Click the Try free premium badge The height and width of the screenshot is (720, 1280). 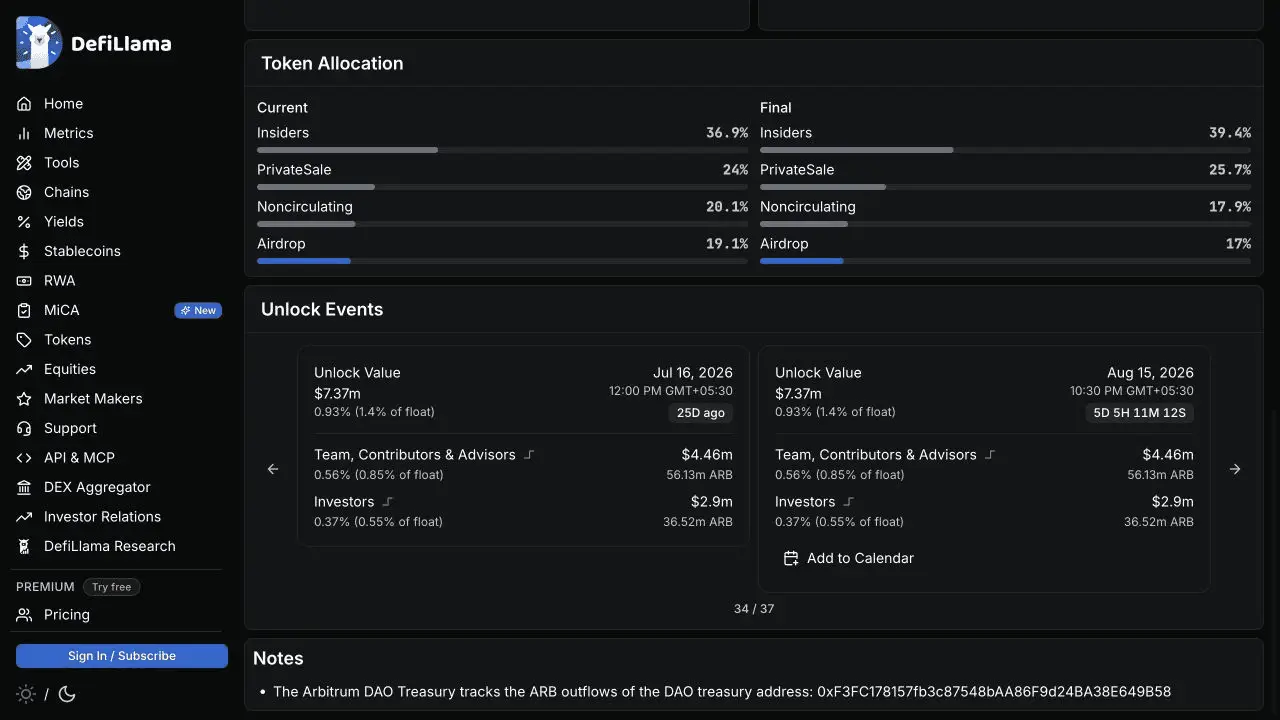tap(111, 587)
